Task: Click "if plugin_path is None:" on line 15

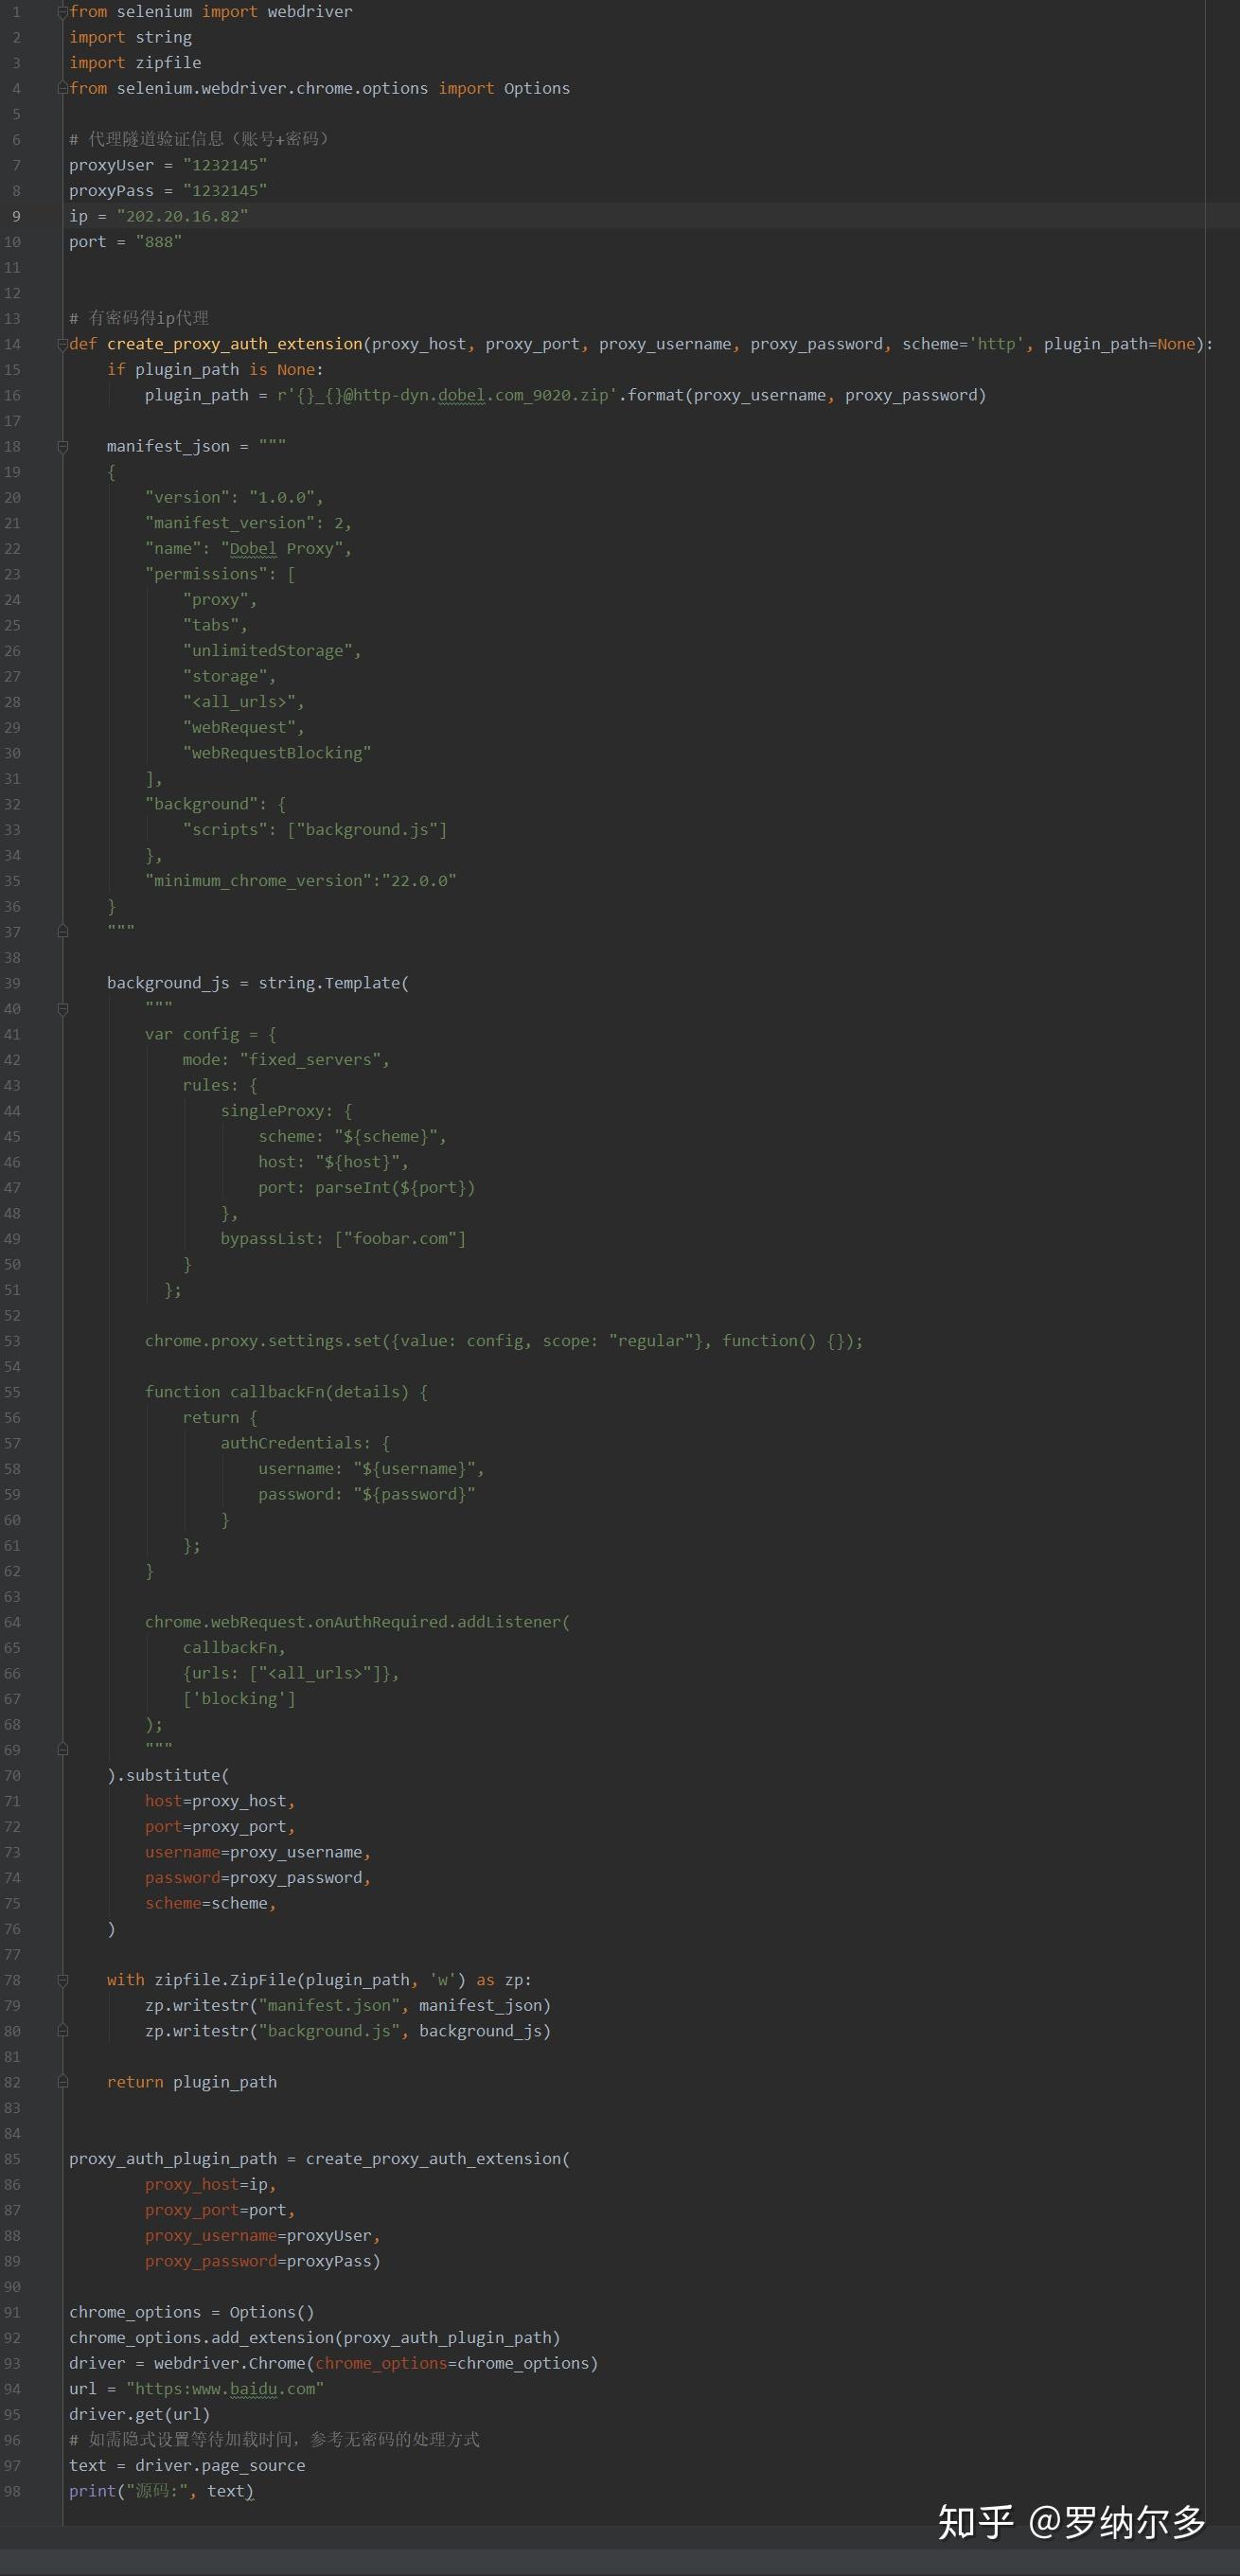Action: [215, 370]
